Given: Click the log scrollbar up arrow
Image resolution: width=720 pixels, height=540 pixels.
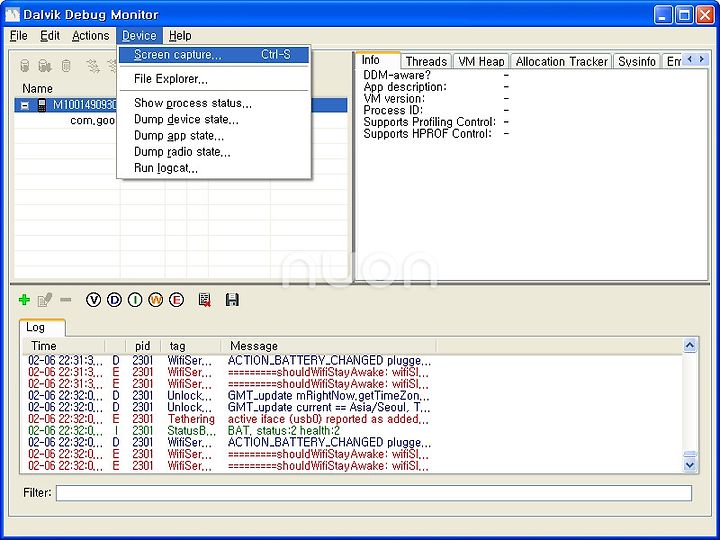Looking at the screenshot, I should 690,345.
